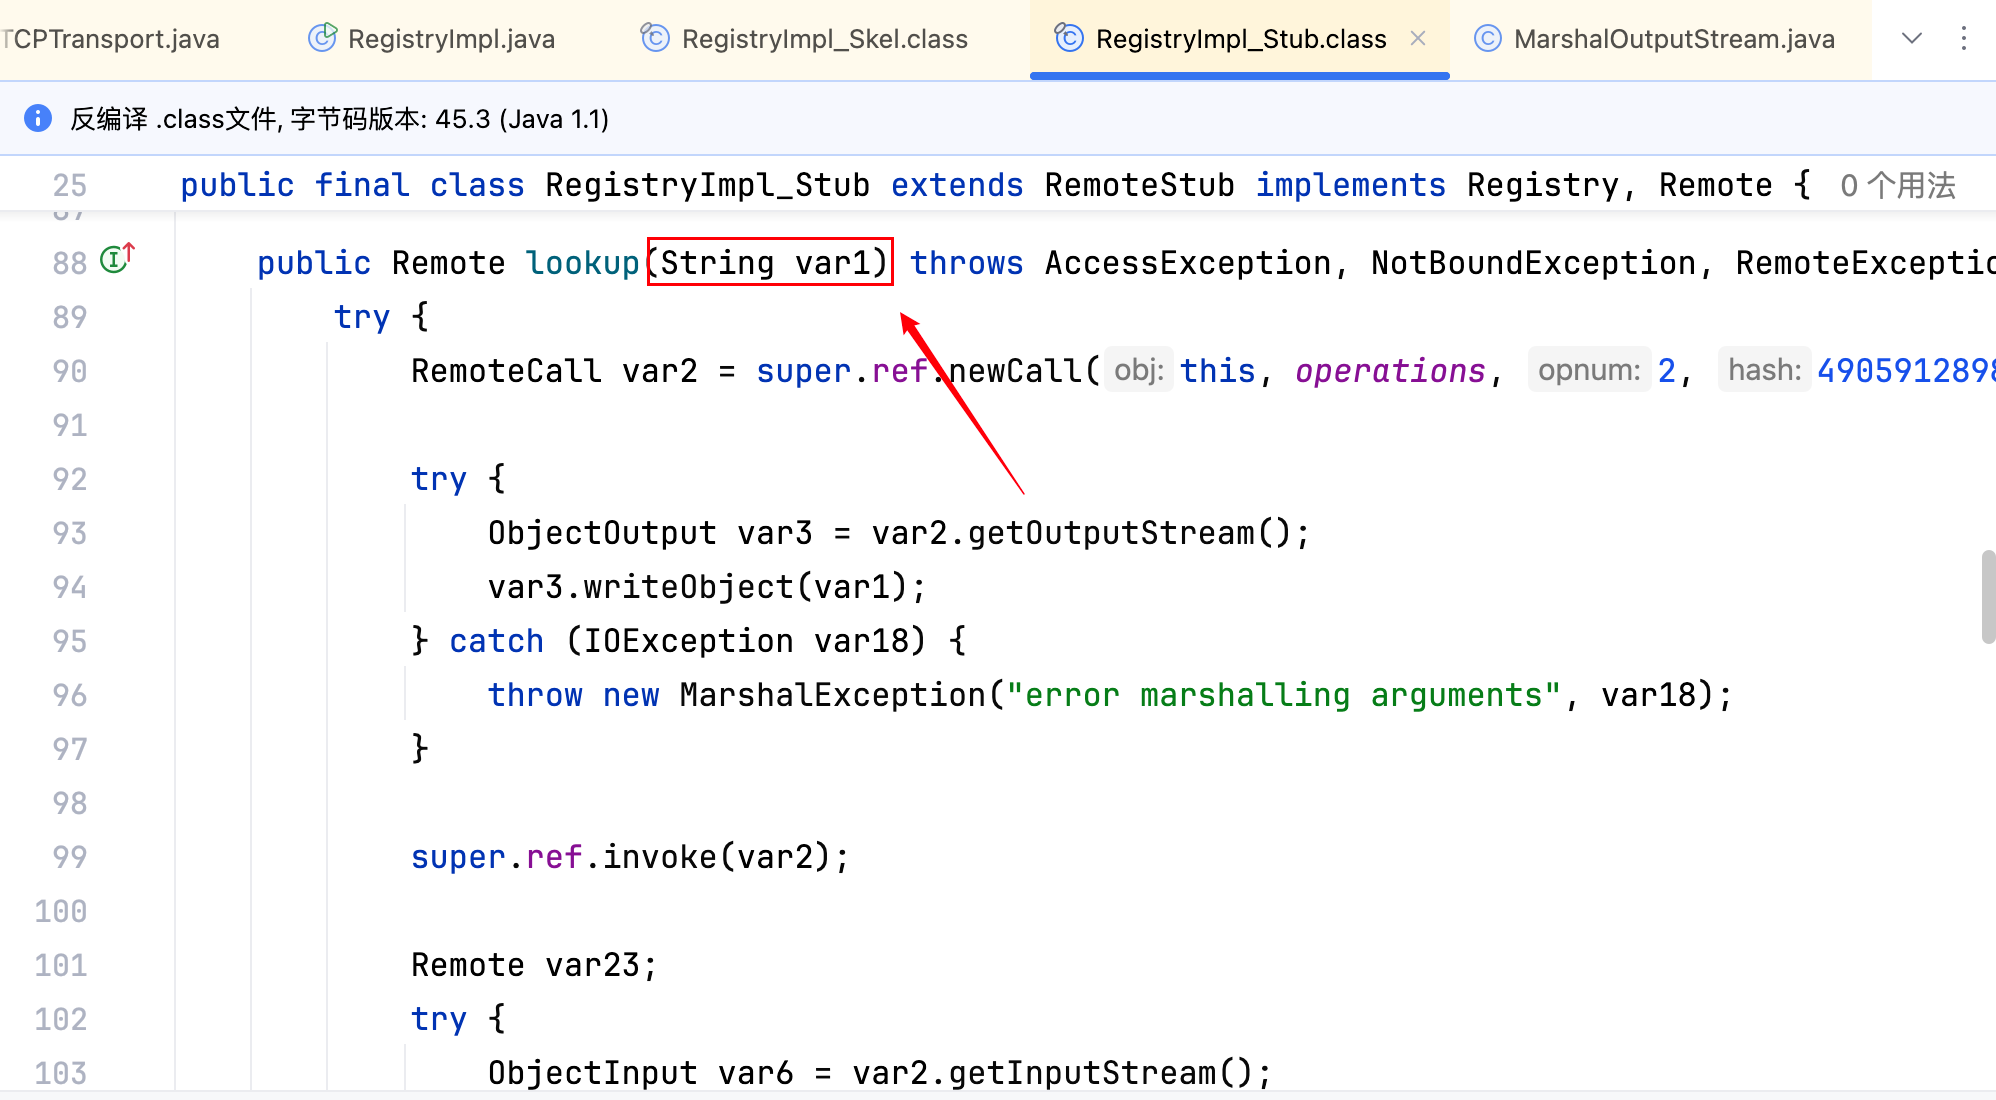Open MarshalOutputStream.java tab

tap(1674, 39)
